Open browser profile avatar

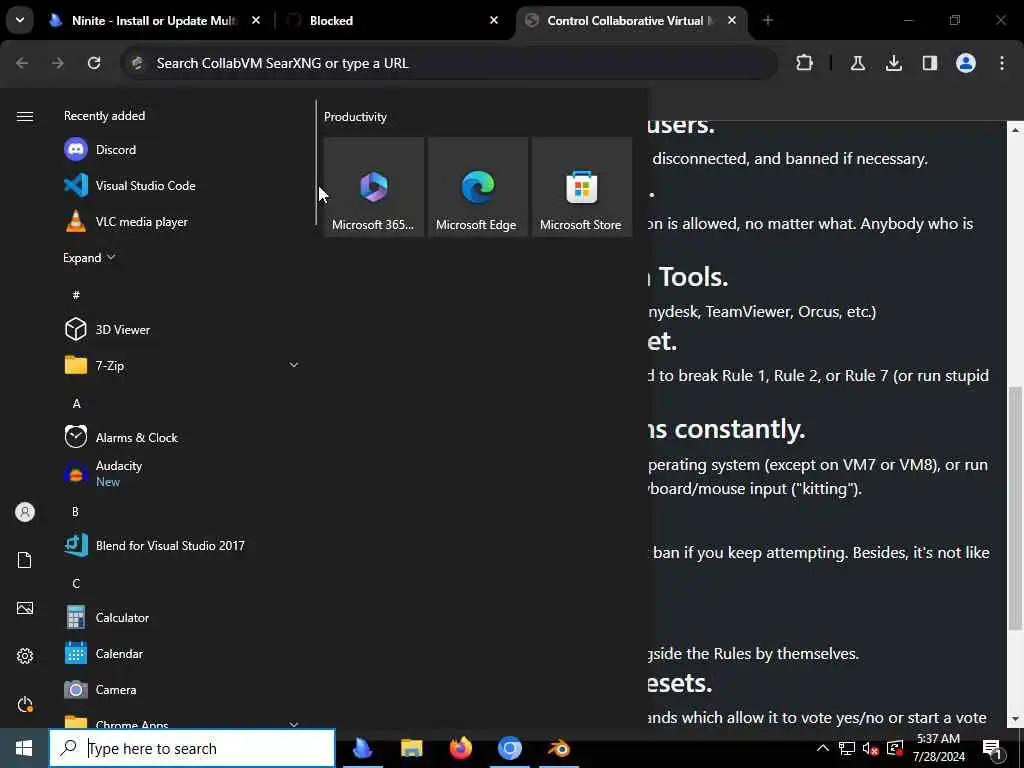pos(966,63)
